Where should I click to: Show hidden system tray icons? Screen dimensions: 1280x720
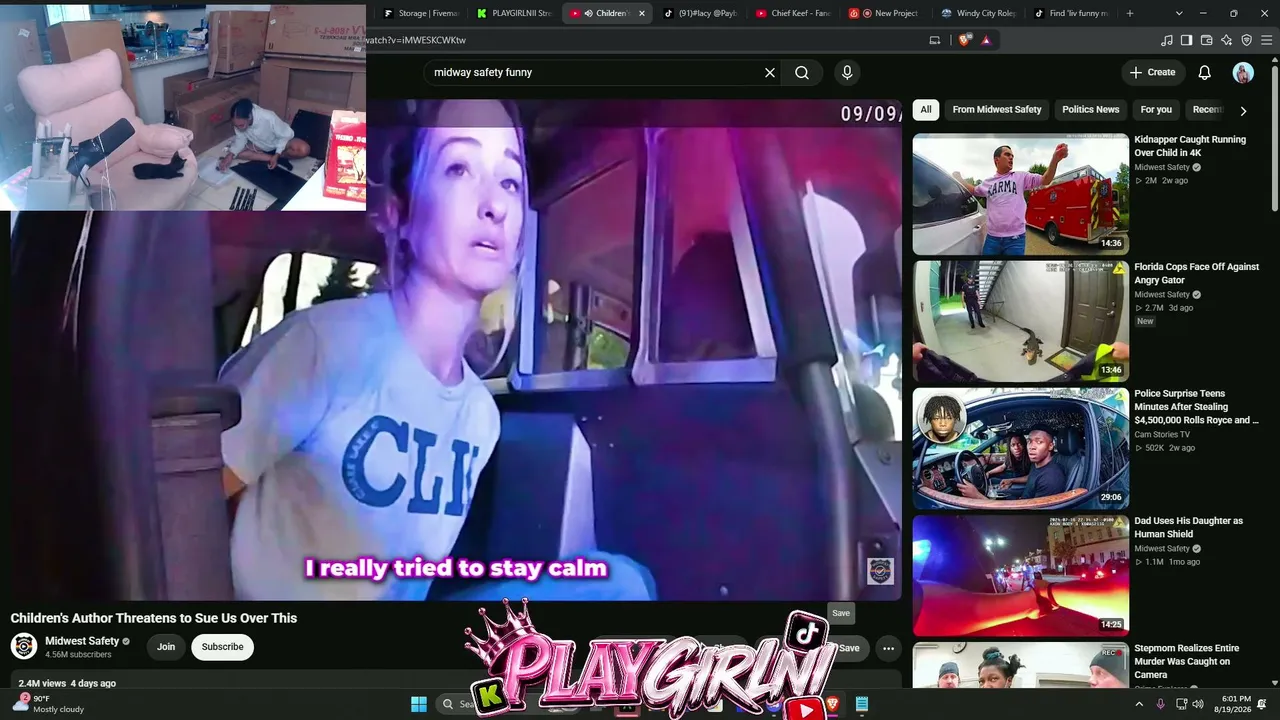[x=1139, y=704]
